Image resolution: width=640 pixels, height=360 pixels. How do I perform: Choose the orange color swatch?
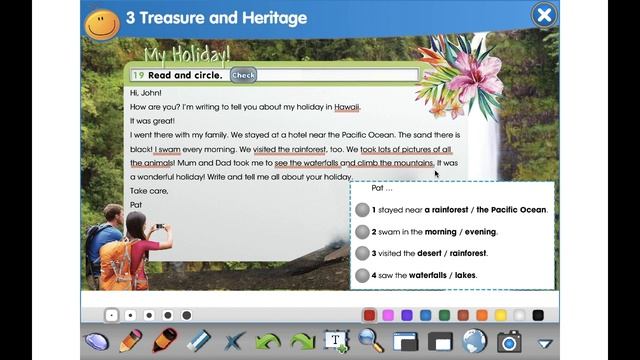click(482, 315)
